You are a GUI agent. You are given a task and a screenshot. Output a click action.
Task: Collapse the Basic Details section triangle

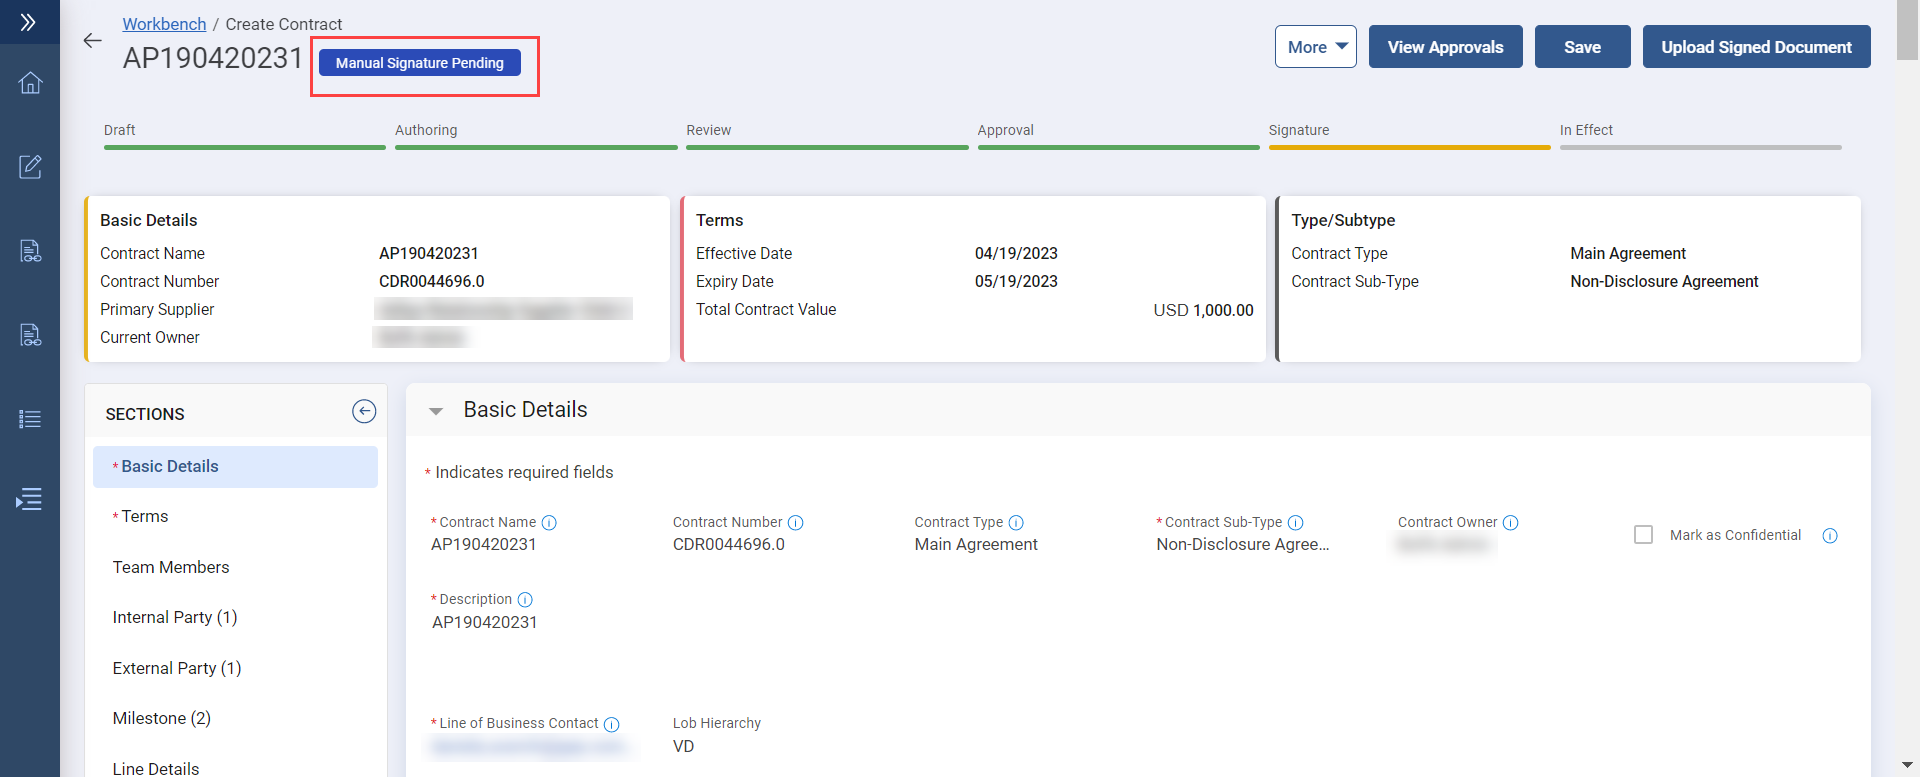436,411
